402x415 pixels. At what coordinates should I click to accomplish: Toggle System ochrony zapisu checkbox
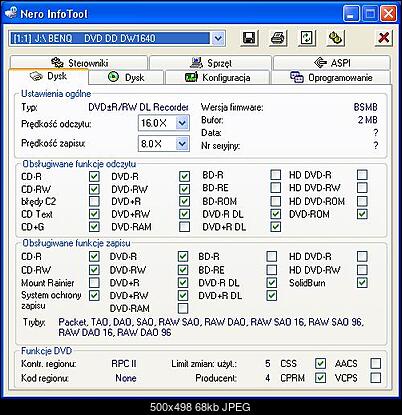point(94,295)
